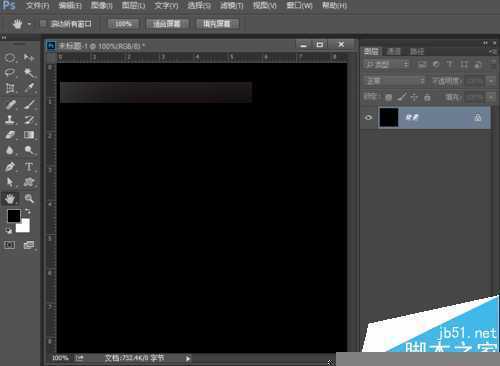Toggle Quick Mask mode

pyautogui.click(x=10, y=245)
